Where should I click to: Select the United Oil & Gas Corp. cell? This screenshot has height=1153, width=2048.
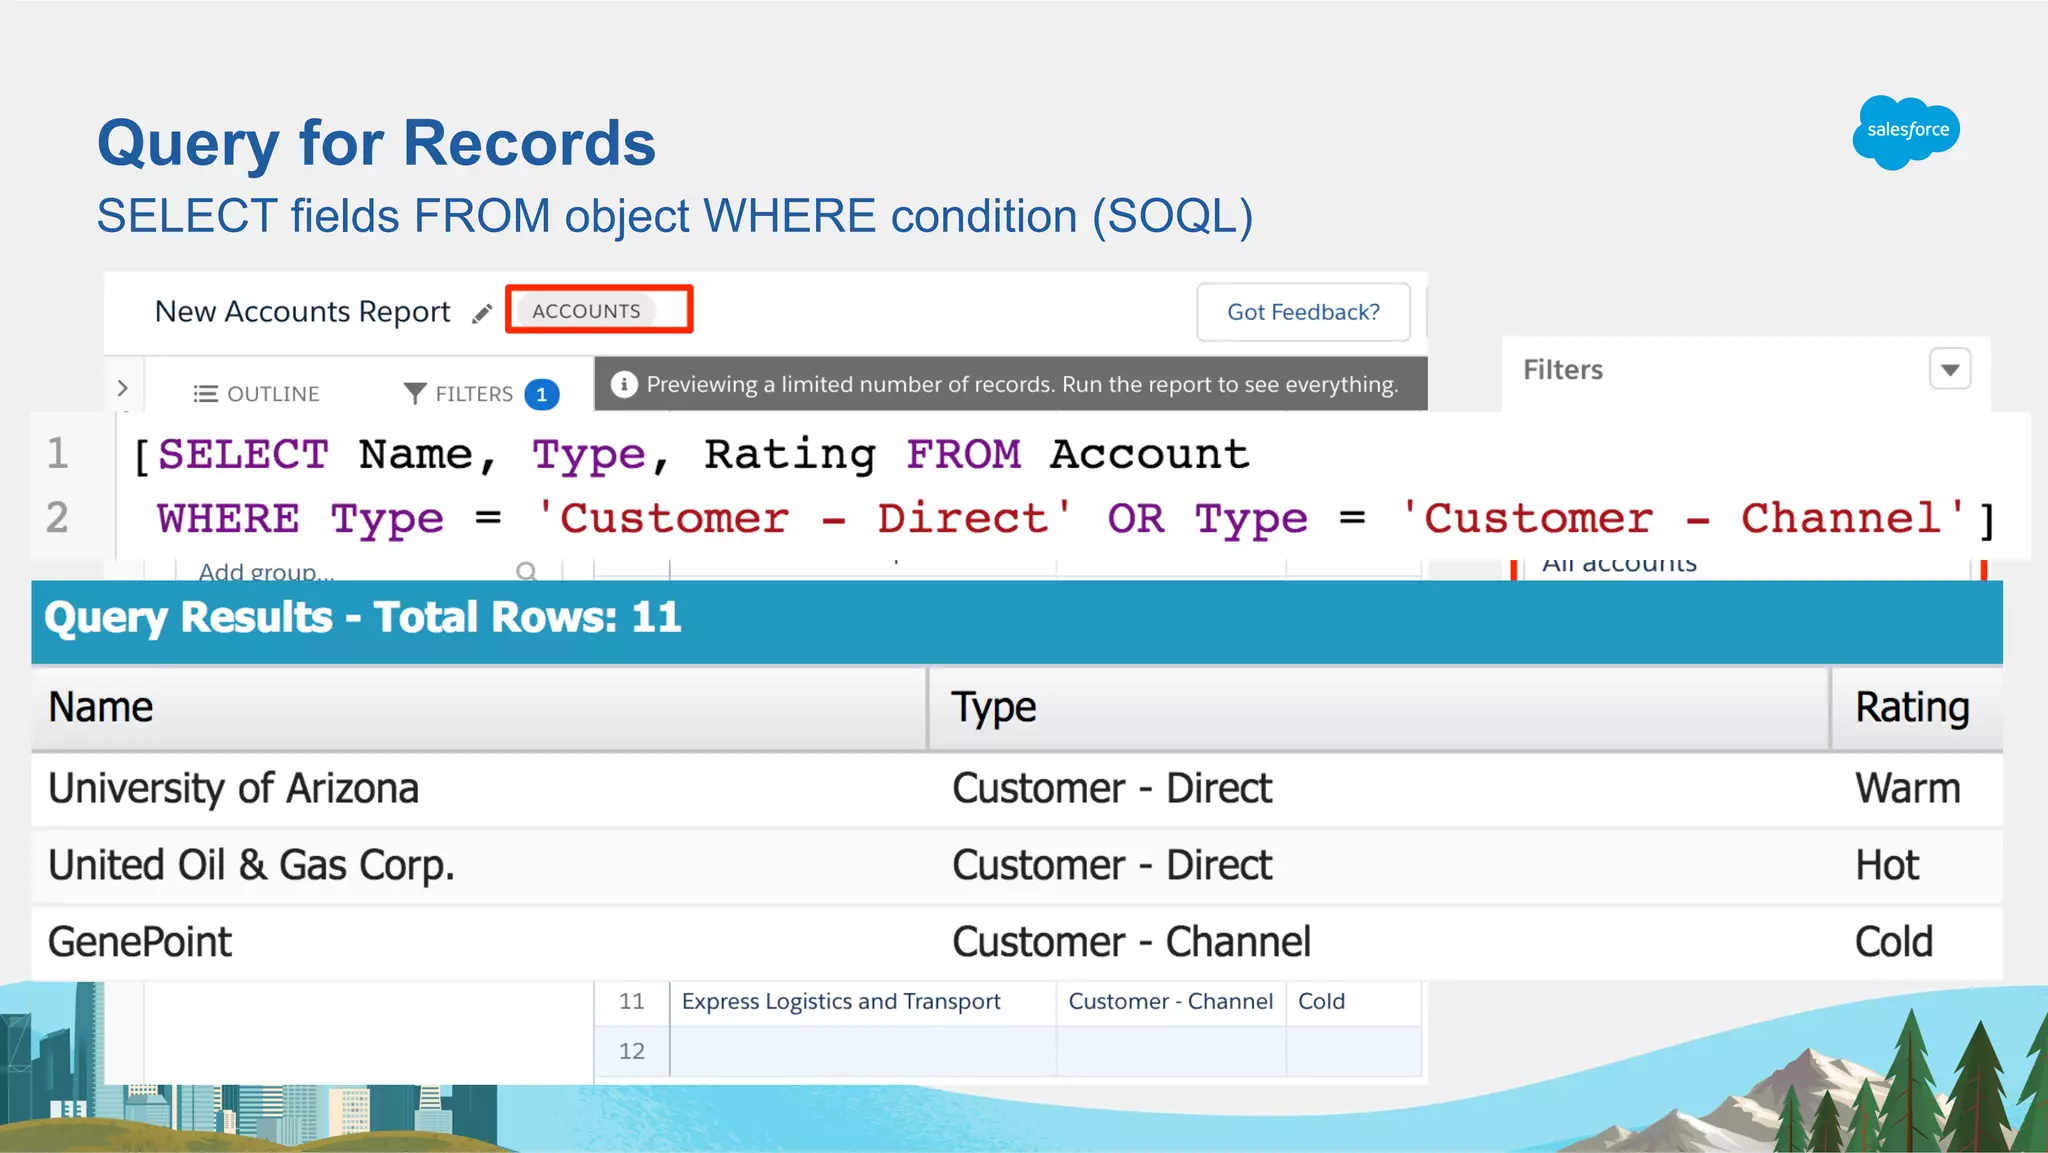pos(251,866)
